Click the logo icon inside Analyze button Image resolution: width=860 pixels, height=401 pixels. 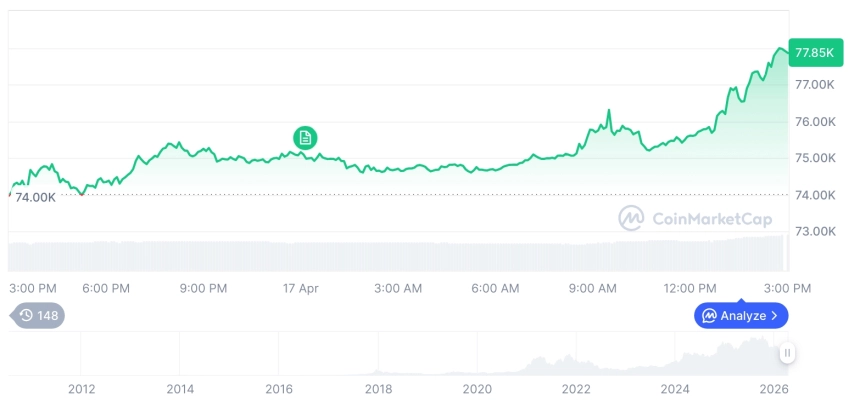(x=709, y=316)
